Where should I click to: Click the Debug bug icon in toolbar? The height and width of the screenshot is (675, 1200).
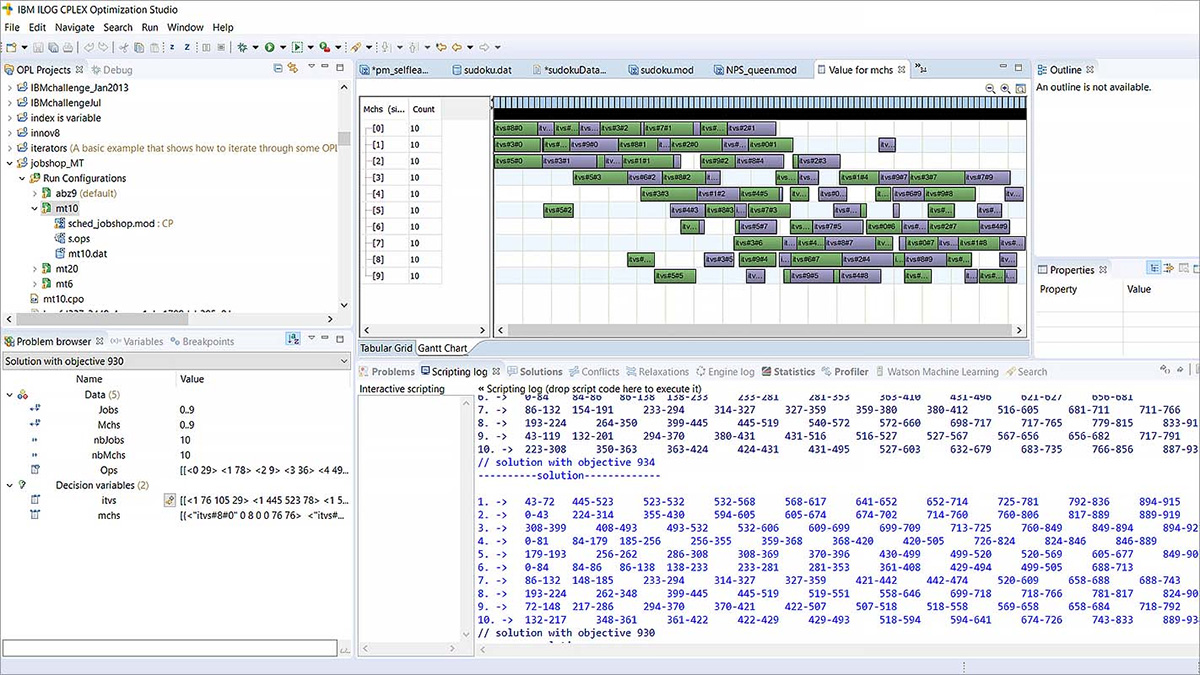[x=243, y=47]
